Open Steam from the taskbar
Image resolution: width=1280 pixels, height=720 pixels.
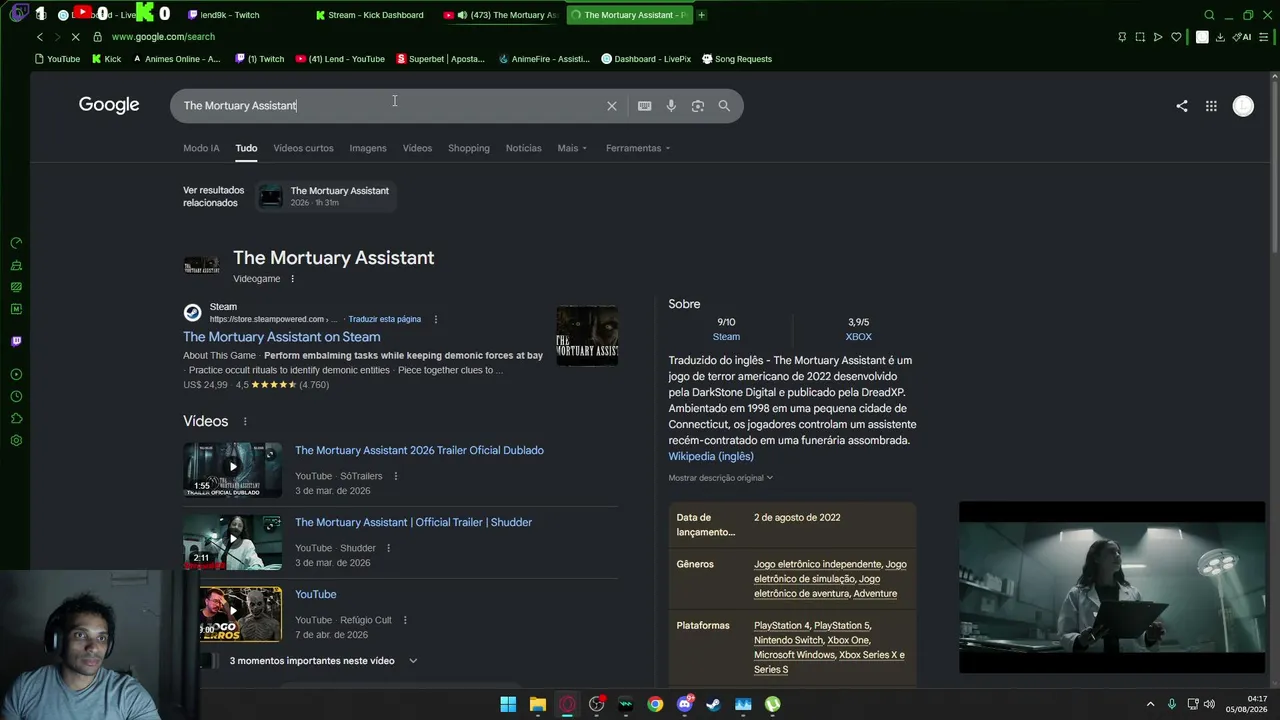(x=713, y=704)
